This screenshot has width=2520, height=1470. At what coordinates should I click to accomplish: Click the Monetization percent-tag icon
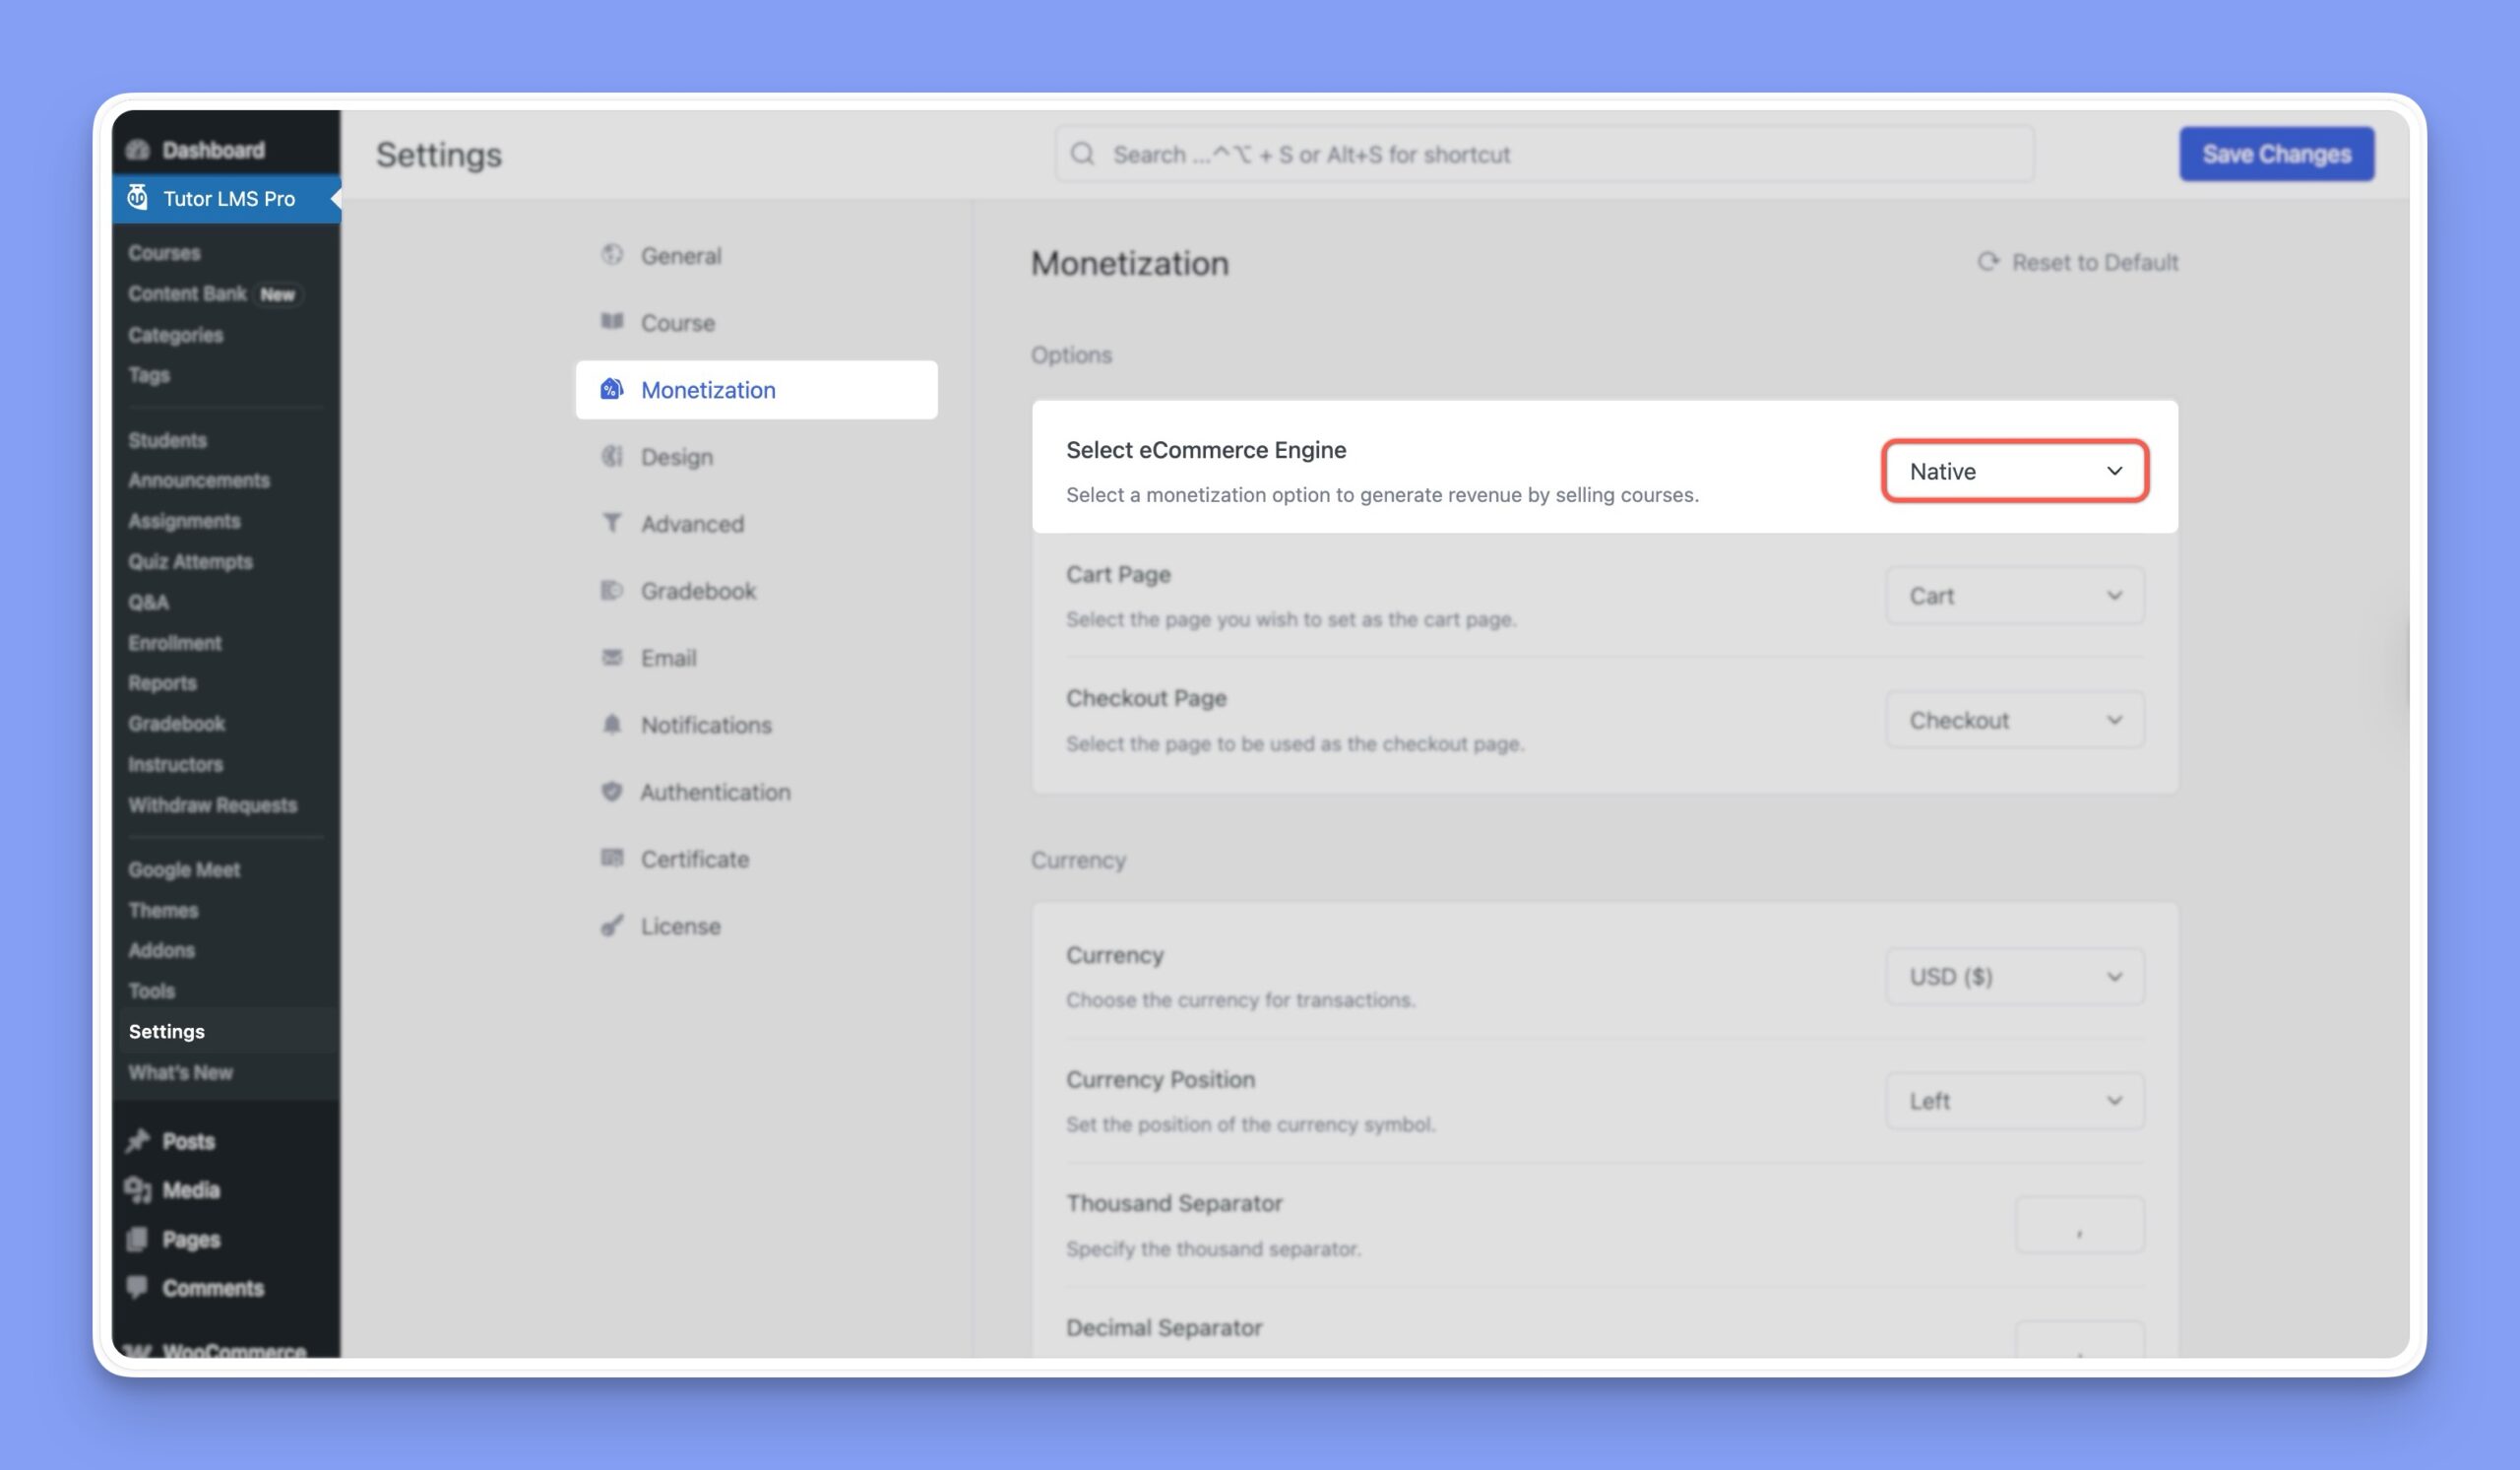[x=611, y=389]
